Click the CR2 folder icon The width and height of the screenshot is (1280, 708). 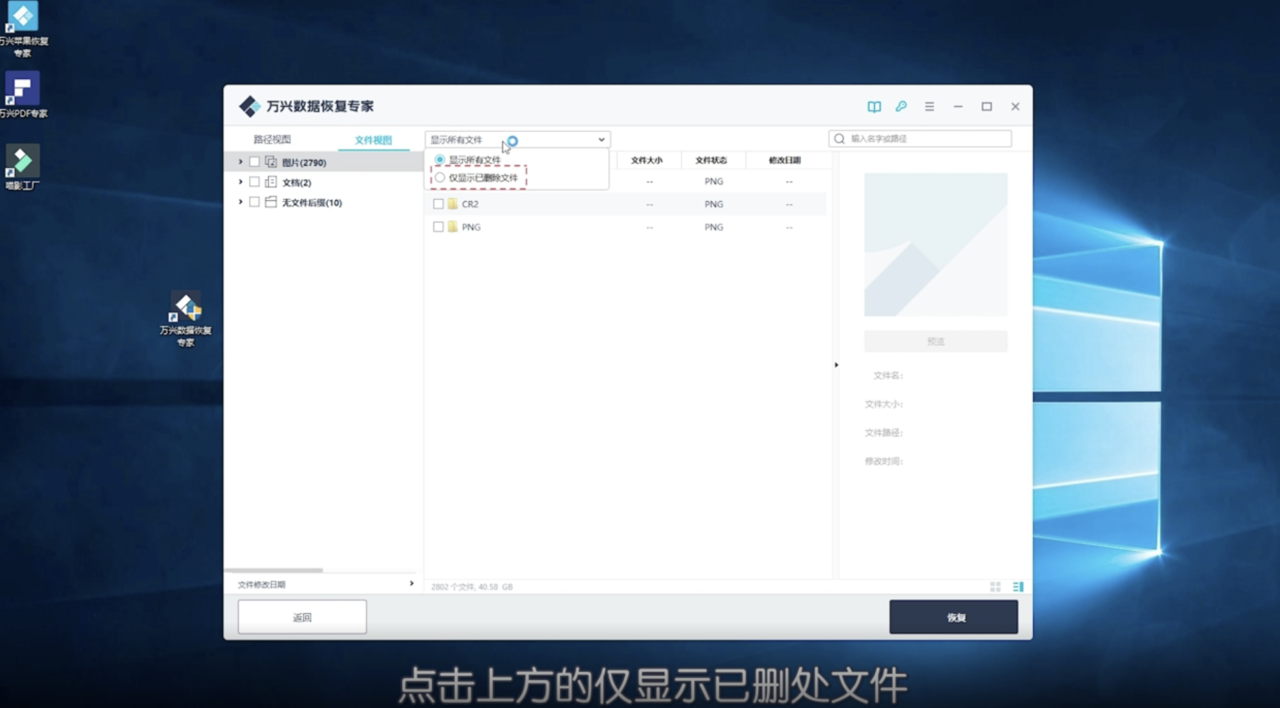(x=452, y=204)
